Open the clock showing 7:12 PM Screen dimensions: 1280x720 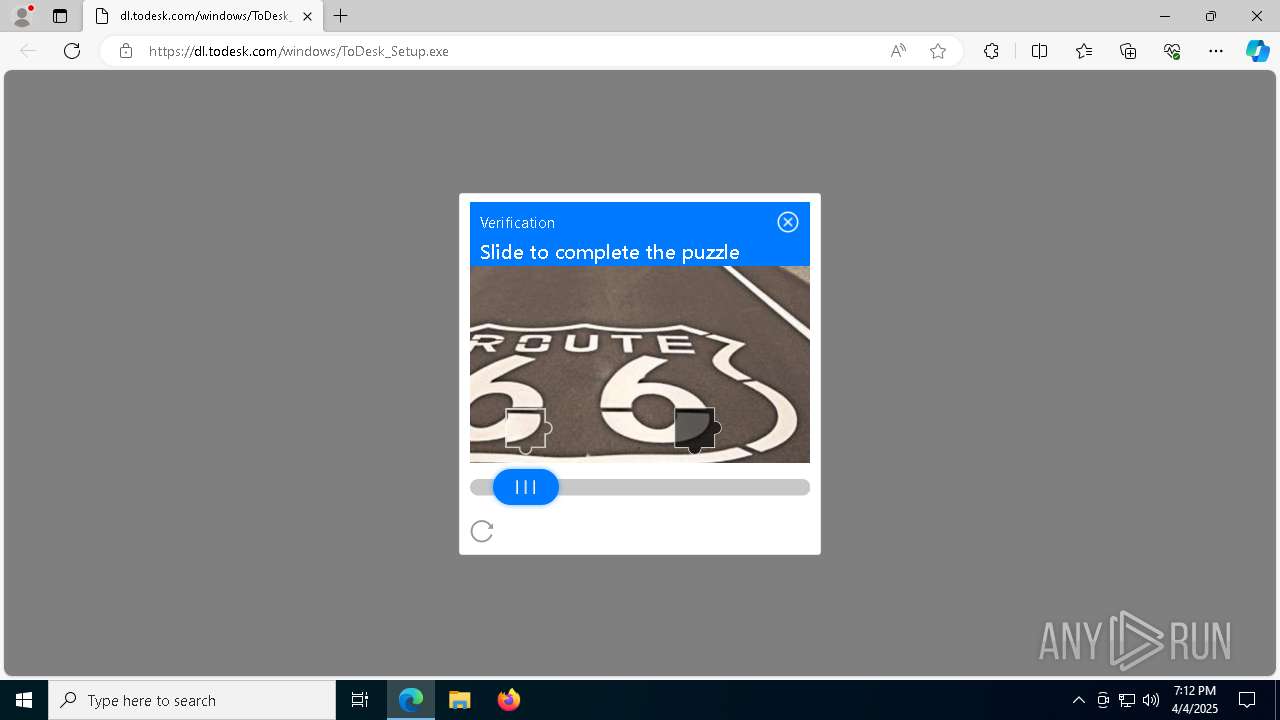(x=1195, y=700)
